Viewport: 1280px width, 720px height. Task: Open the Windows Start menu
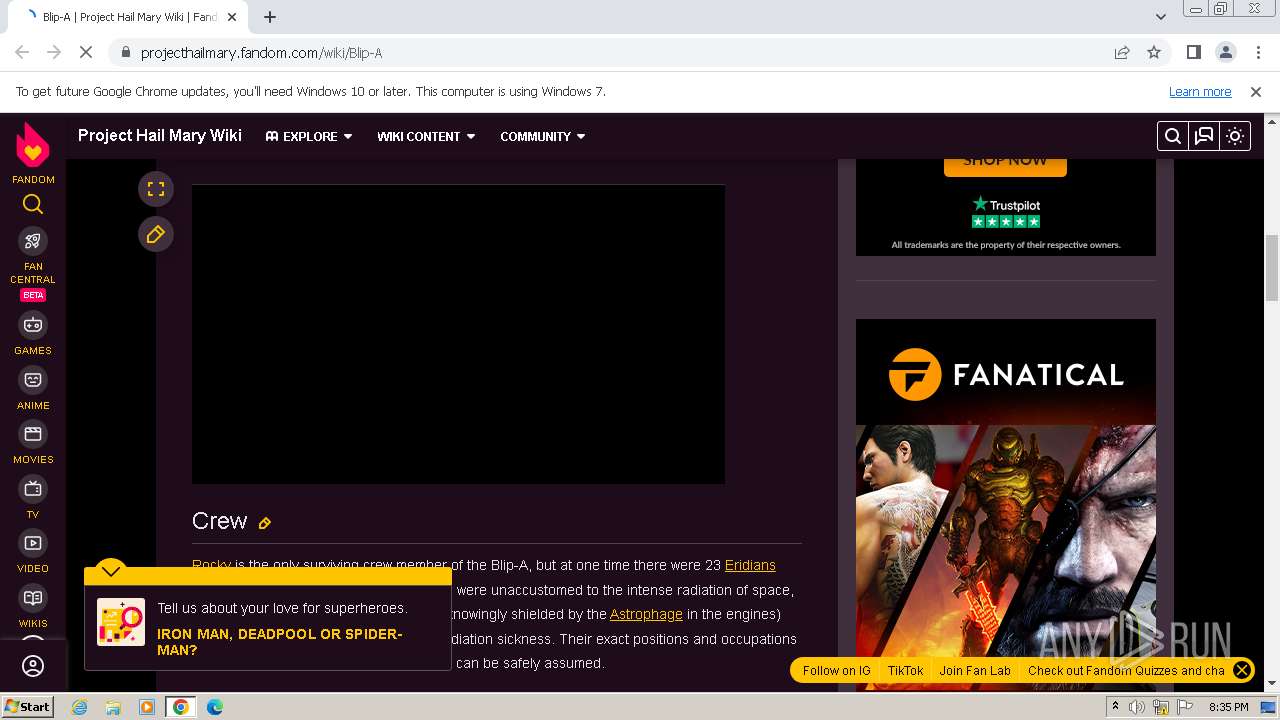[27, 707]
